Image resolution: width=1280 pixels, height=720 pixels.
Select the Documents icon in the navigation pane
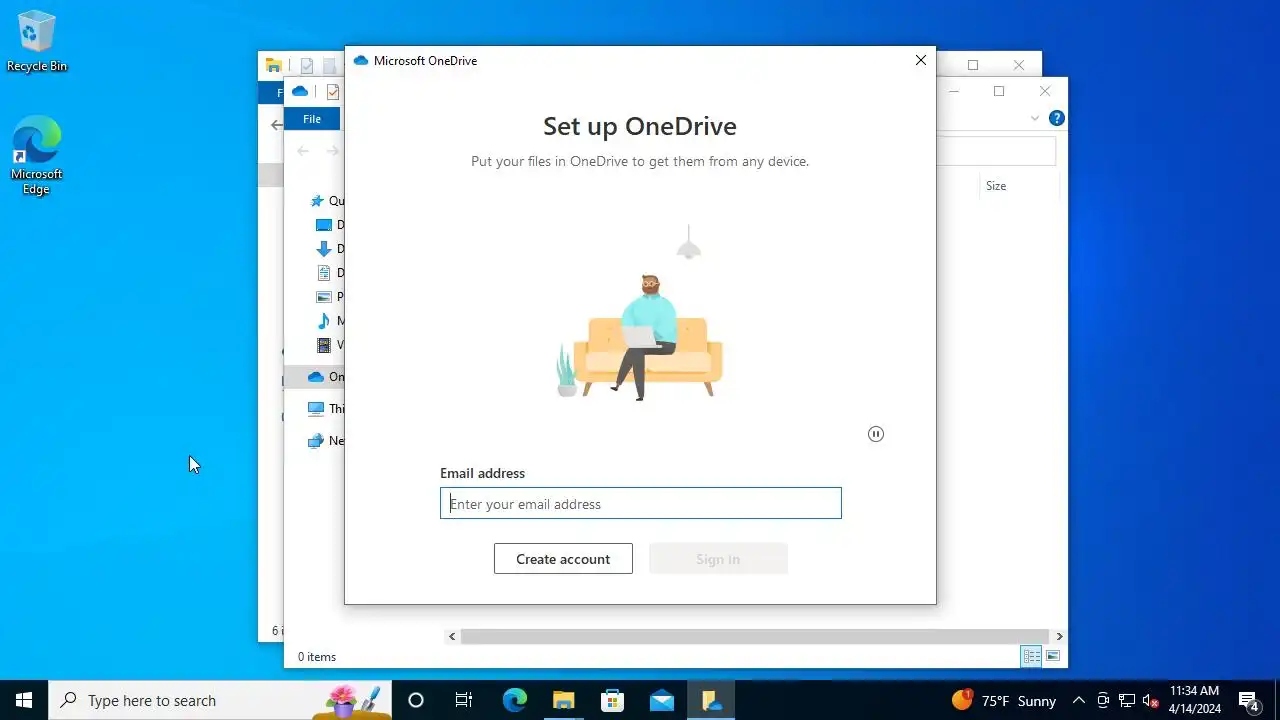324,273
